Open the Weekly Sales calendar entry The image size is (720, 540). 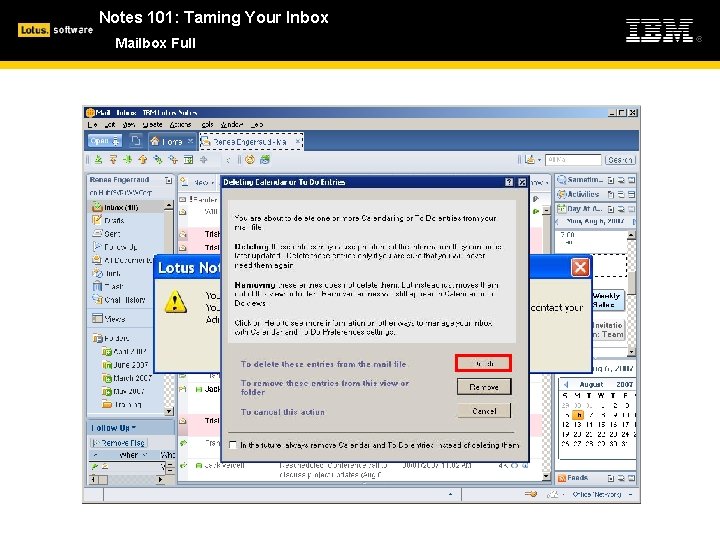607,300
